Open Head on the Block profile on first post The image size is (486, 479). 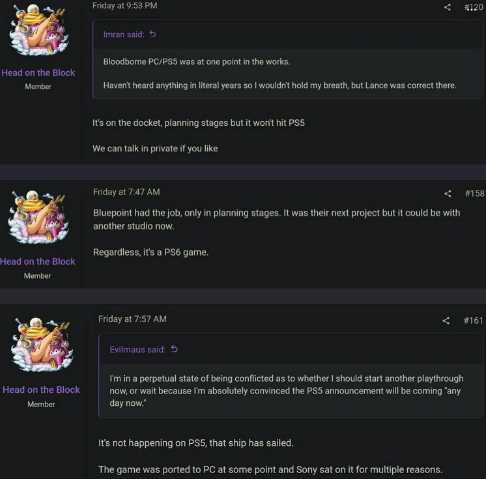click(38, 73)
